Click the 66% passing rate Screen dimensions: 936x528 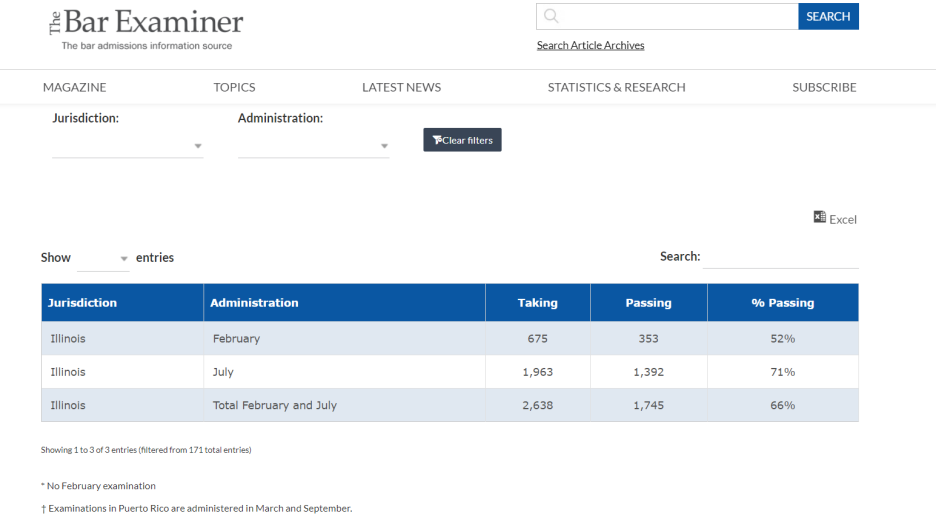click(x=783, y=405)
